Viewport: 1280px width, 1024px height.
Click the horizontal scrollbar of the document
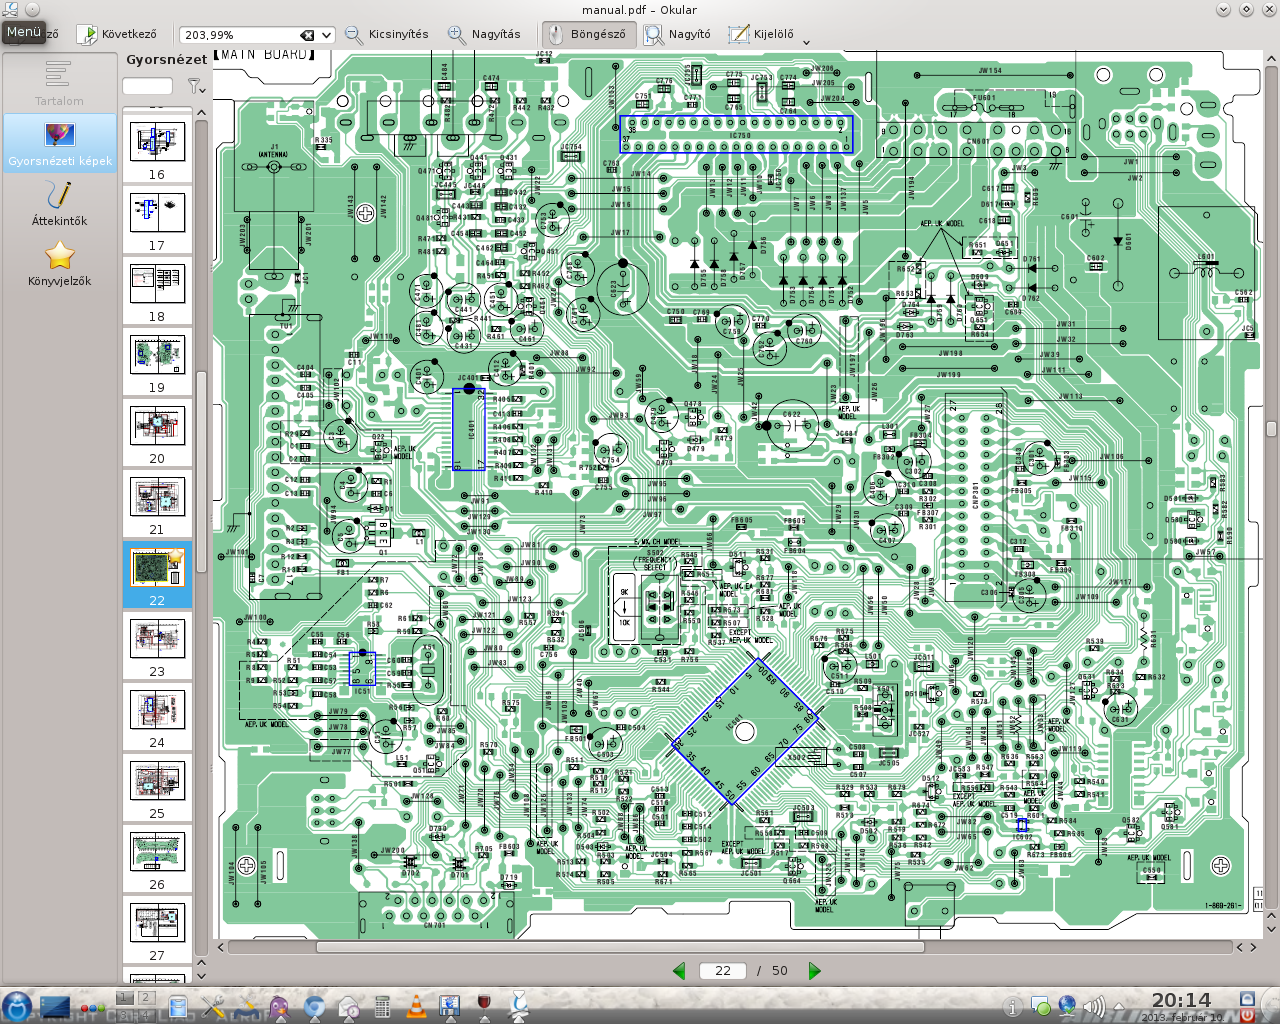620,946
